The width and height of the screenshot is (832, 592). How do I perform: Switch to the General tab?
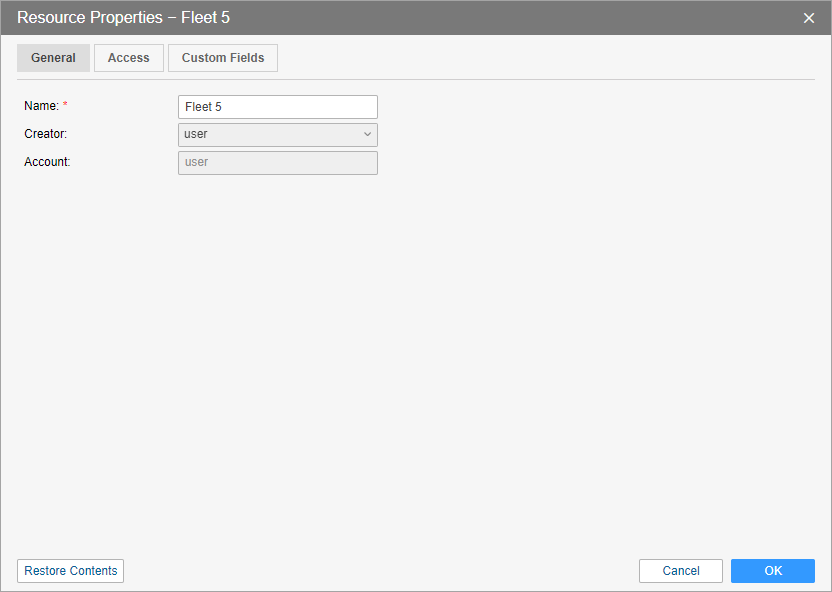(x=53, y=58)
